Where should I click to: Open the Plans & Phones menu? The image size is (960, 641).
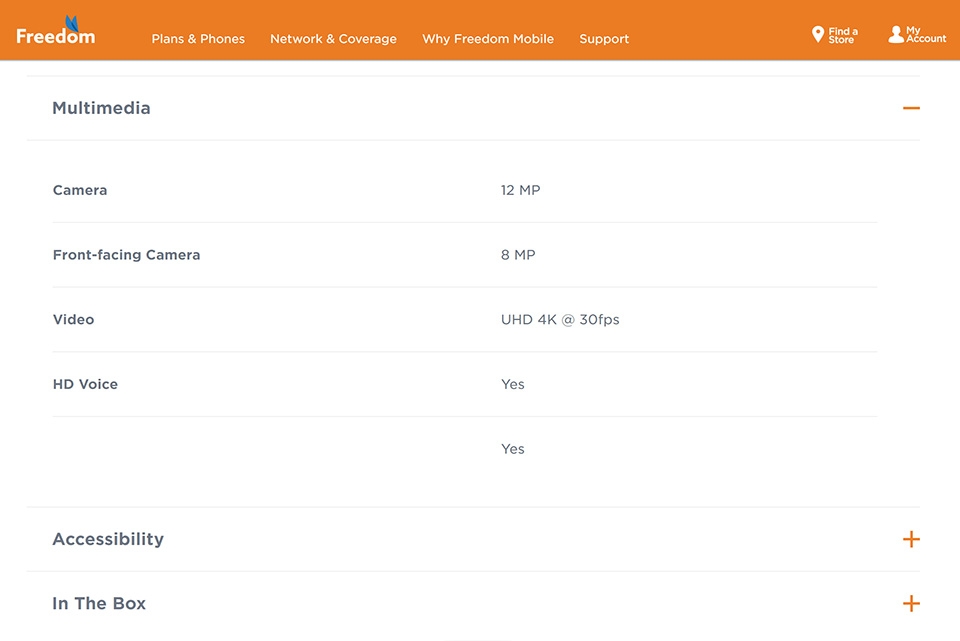pos(198,39)
